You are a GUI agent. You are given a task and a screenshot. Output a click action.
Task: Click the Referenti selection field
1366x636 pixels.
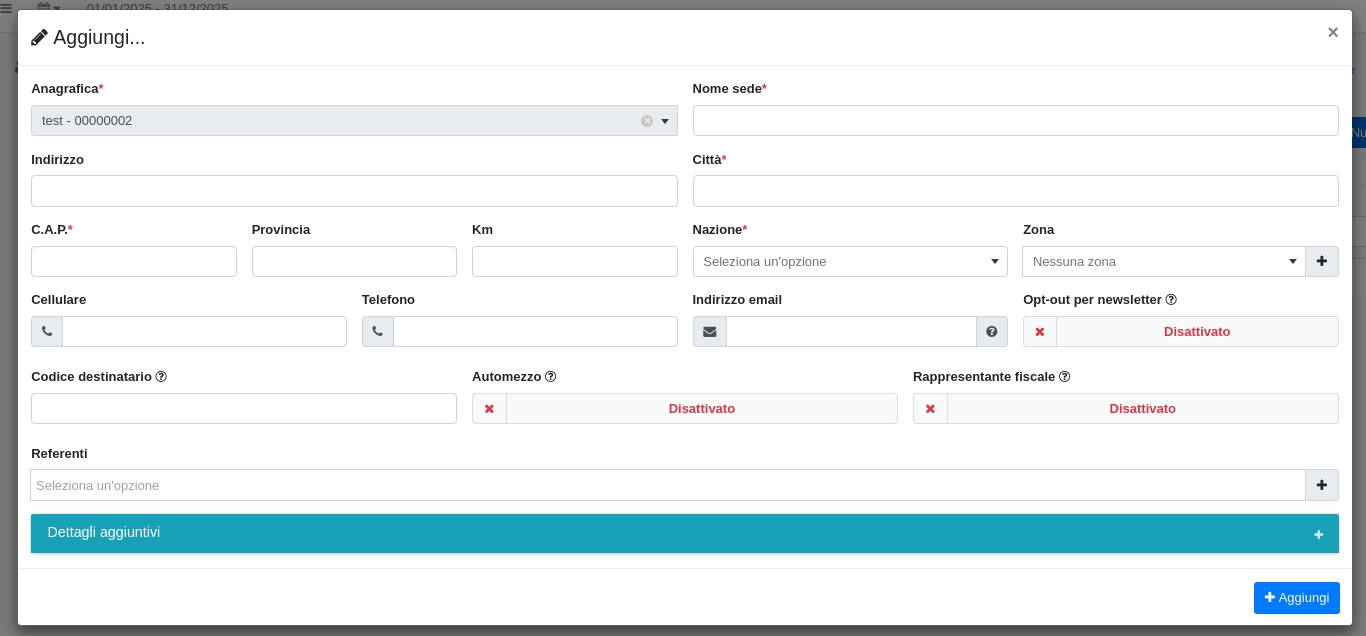pyautogui.click(x=667, y=485)
